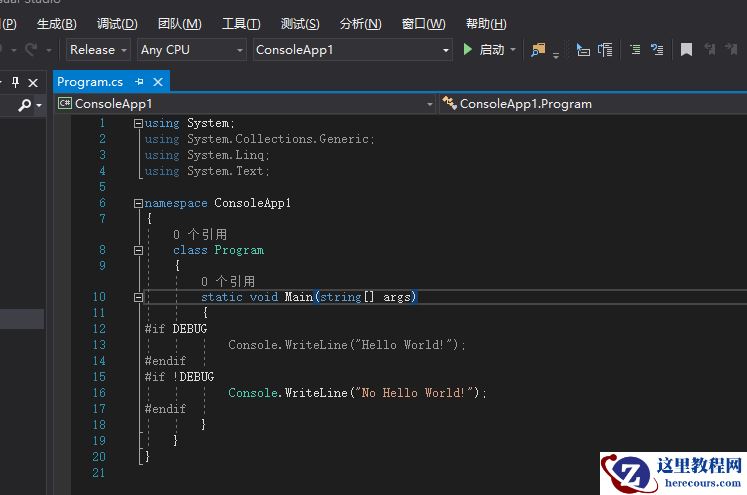
Task: Open the 工具(T) tools menu
Action: point(240,23)
